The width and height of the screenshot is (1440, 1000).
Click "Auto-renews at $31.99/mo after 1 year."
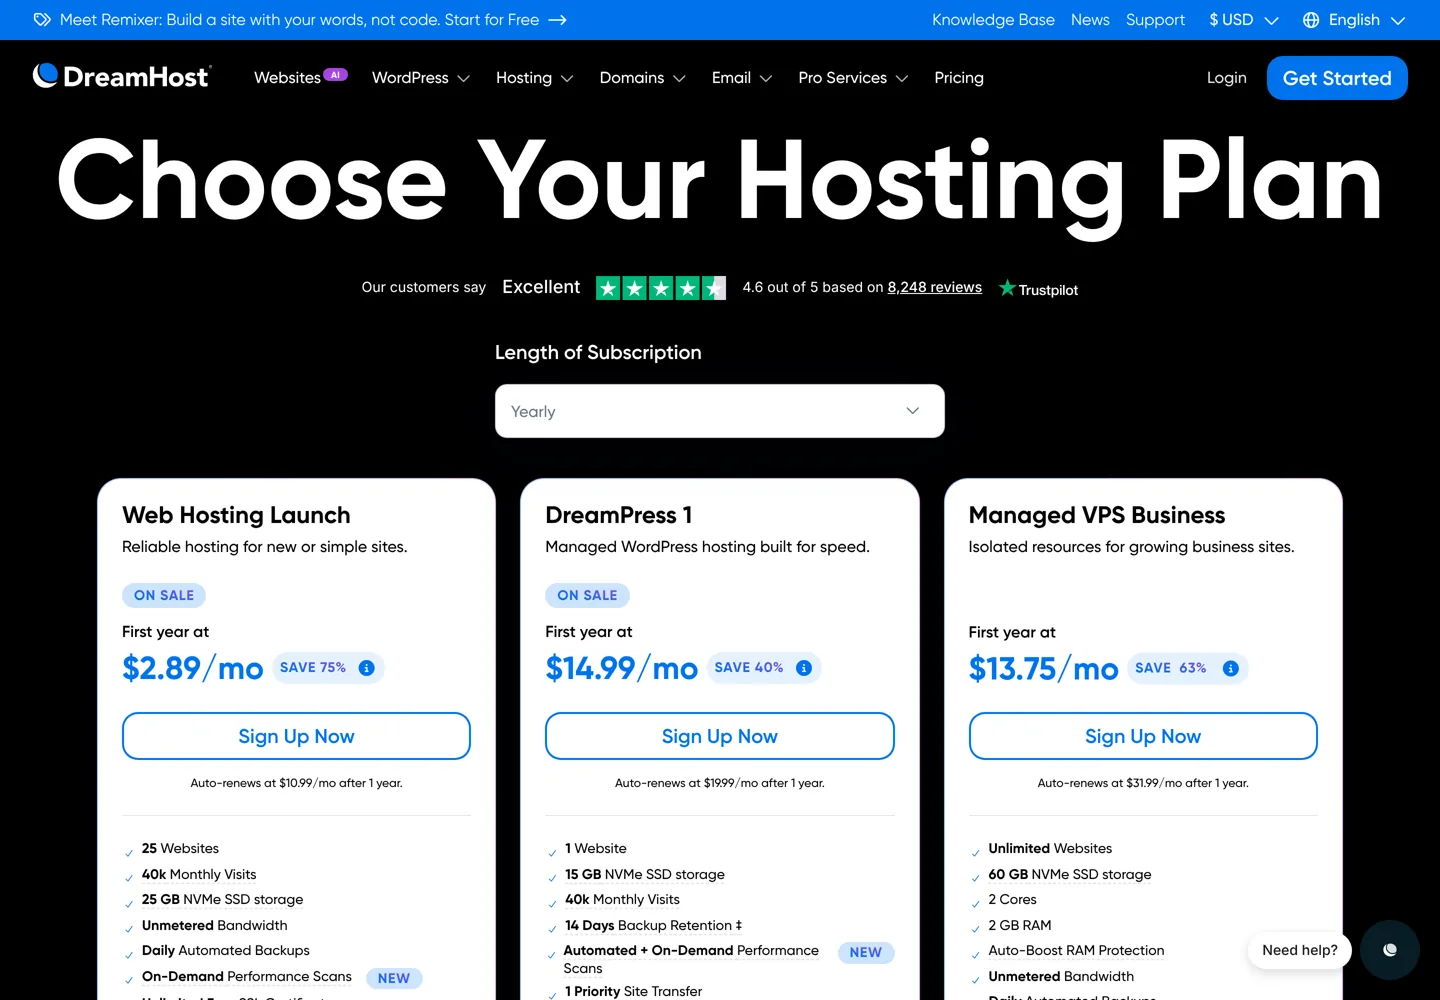[1143, 783]
